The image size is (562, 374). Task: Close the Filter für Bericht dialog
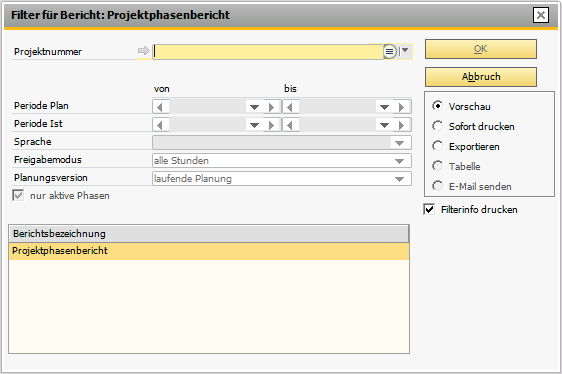[x=541, y=15]
